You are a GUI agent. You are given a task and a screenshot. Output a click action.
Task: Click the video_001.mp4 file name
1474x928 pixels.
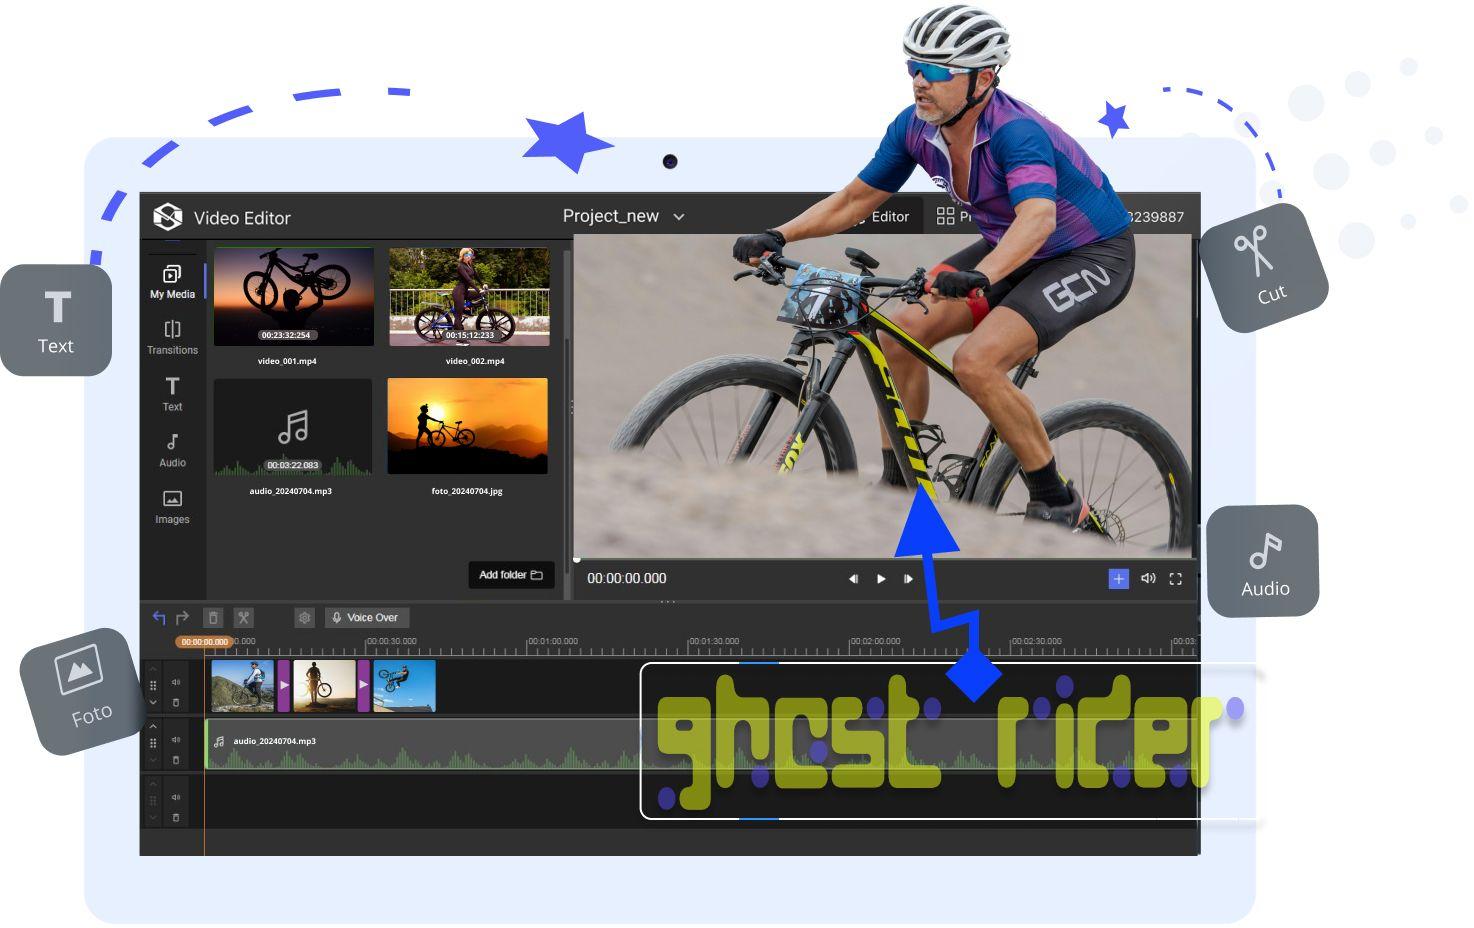coord(287,361)
